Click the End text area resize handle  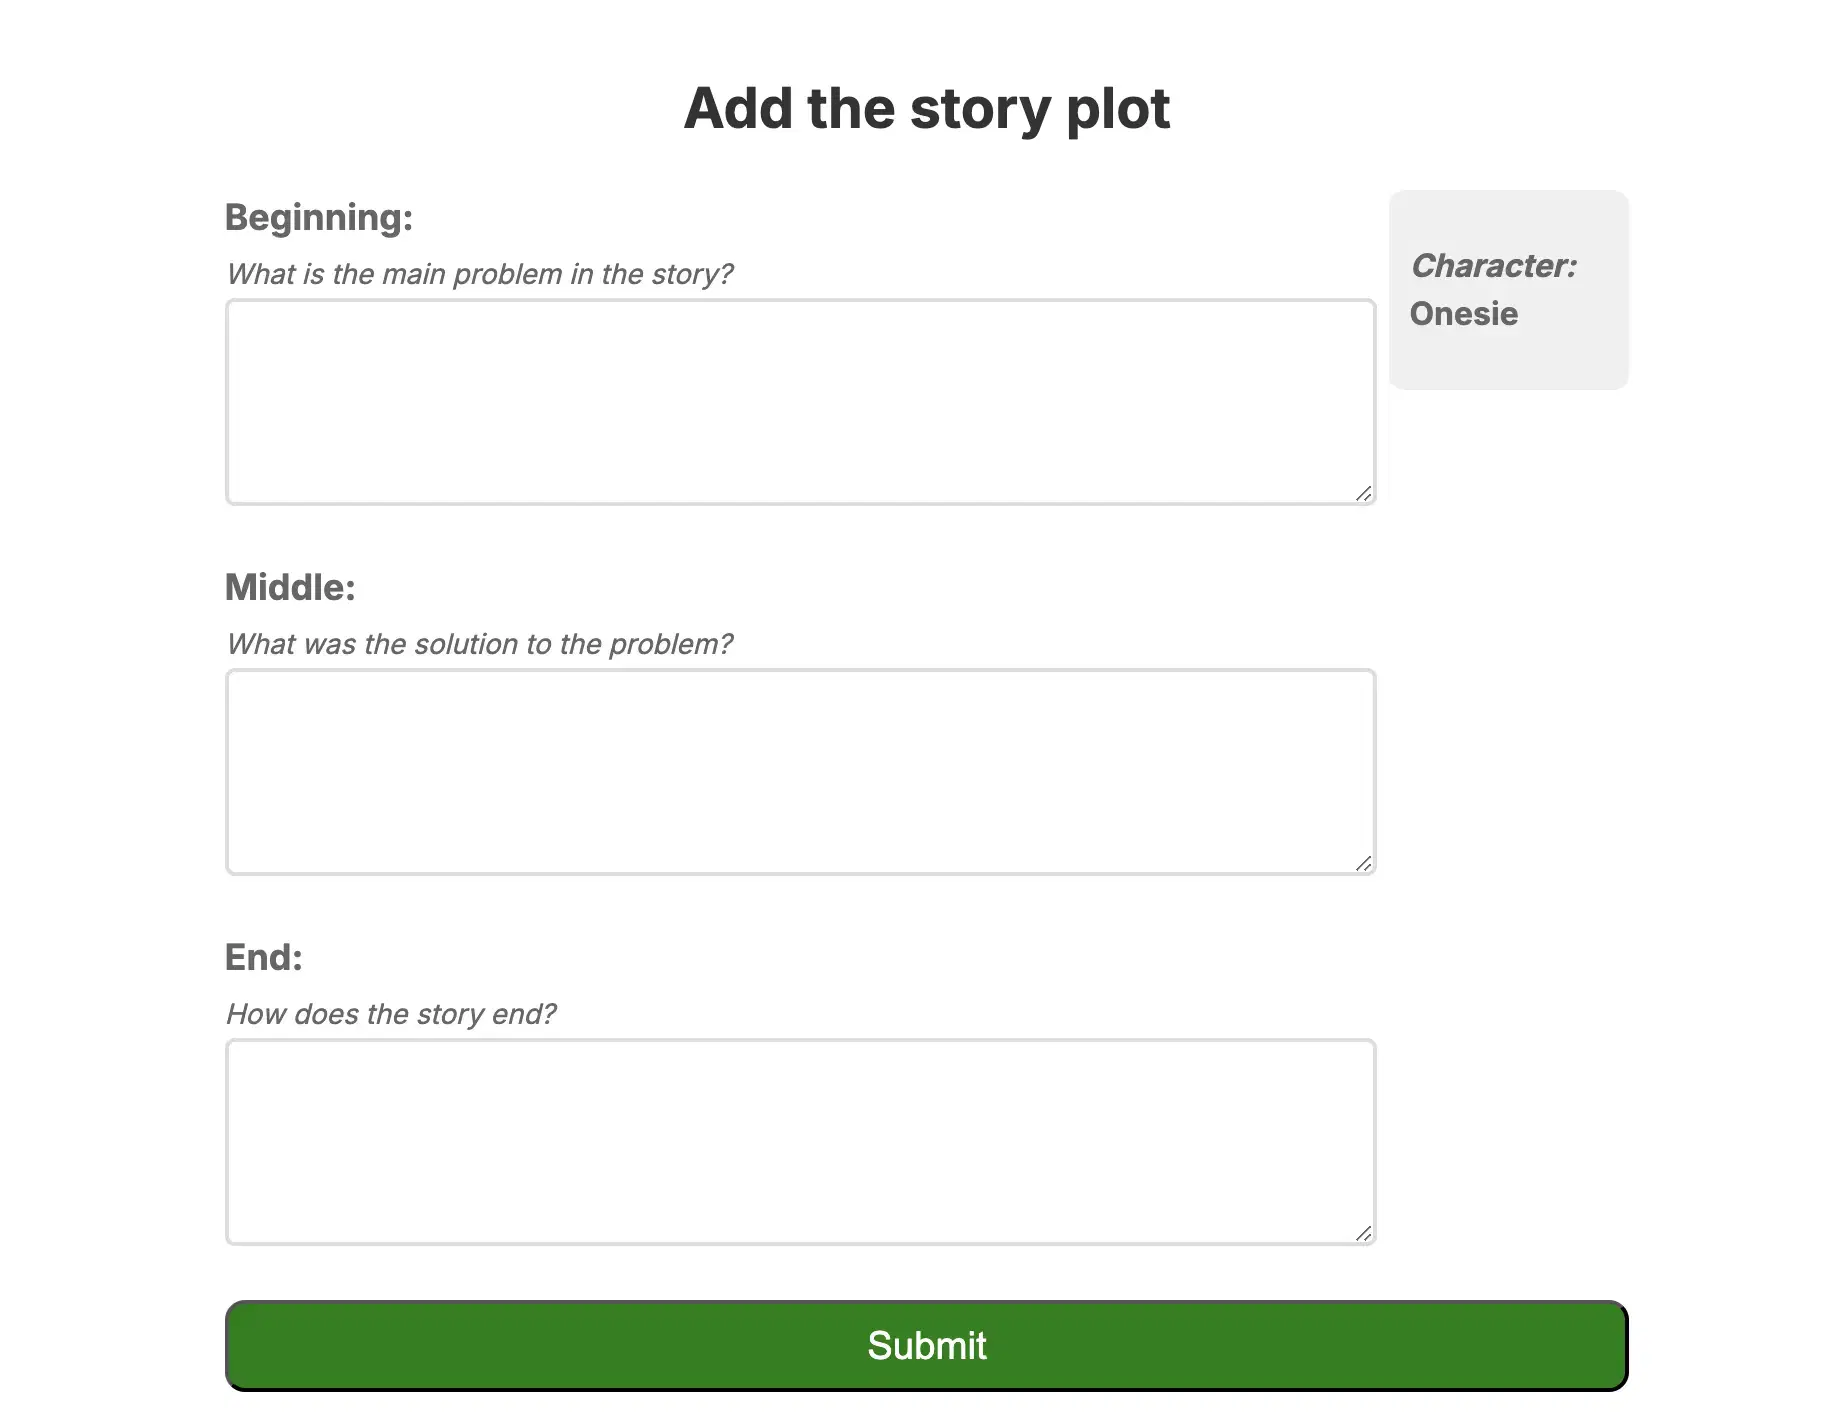(x=1363, y=1233)
